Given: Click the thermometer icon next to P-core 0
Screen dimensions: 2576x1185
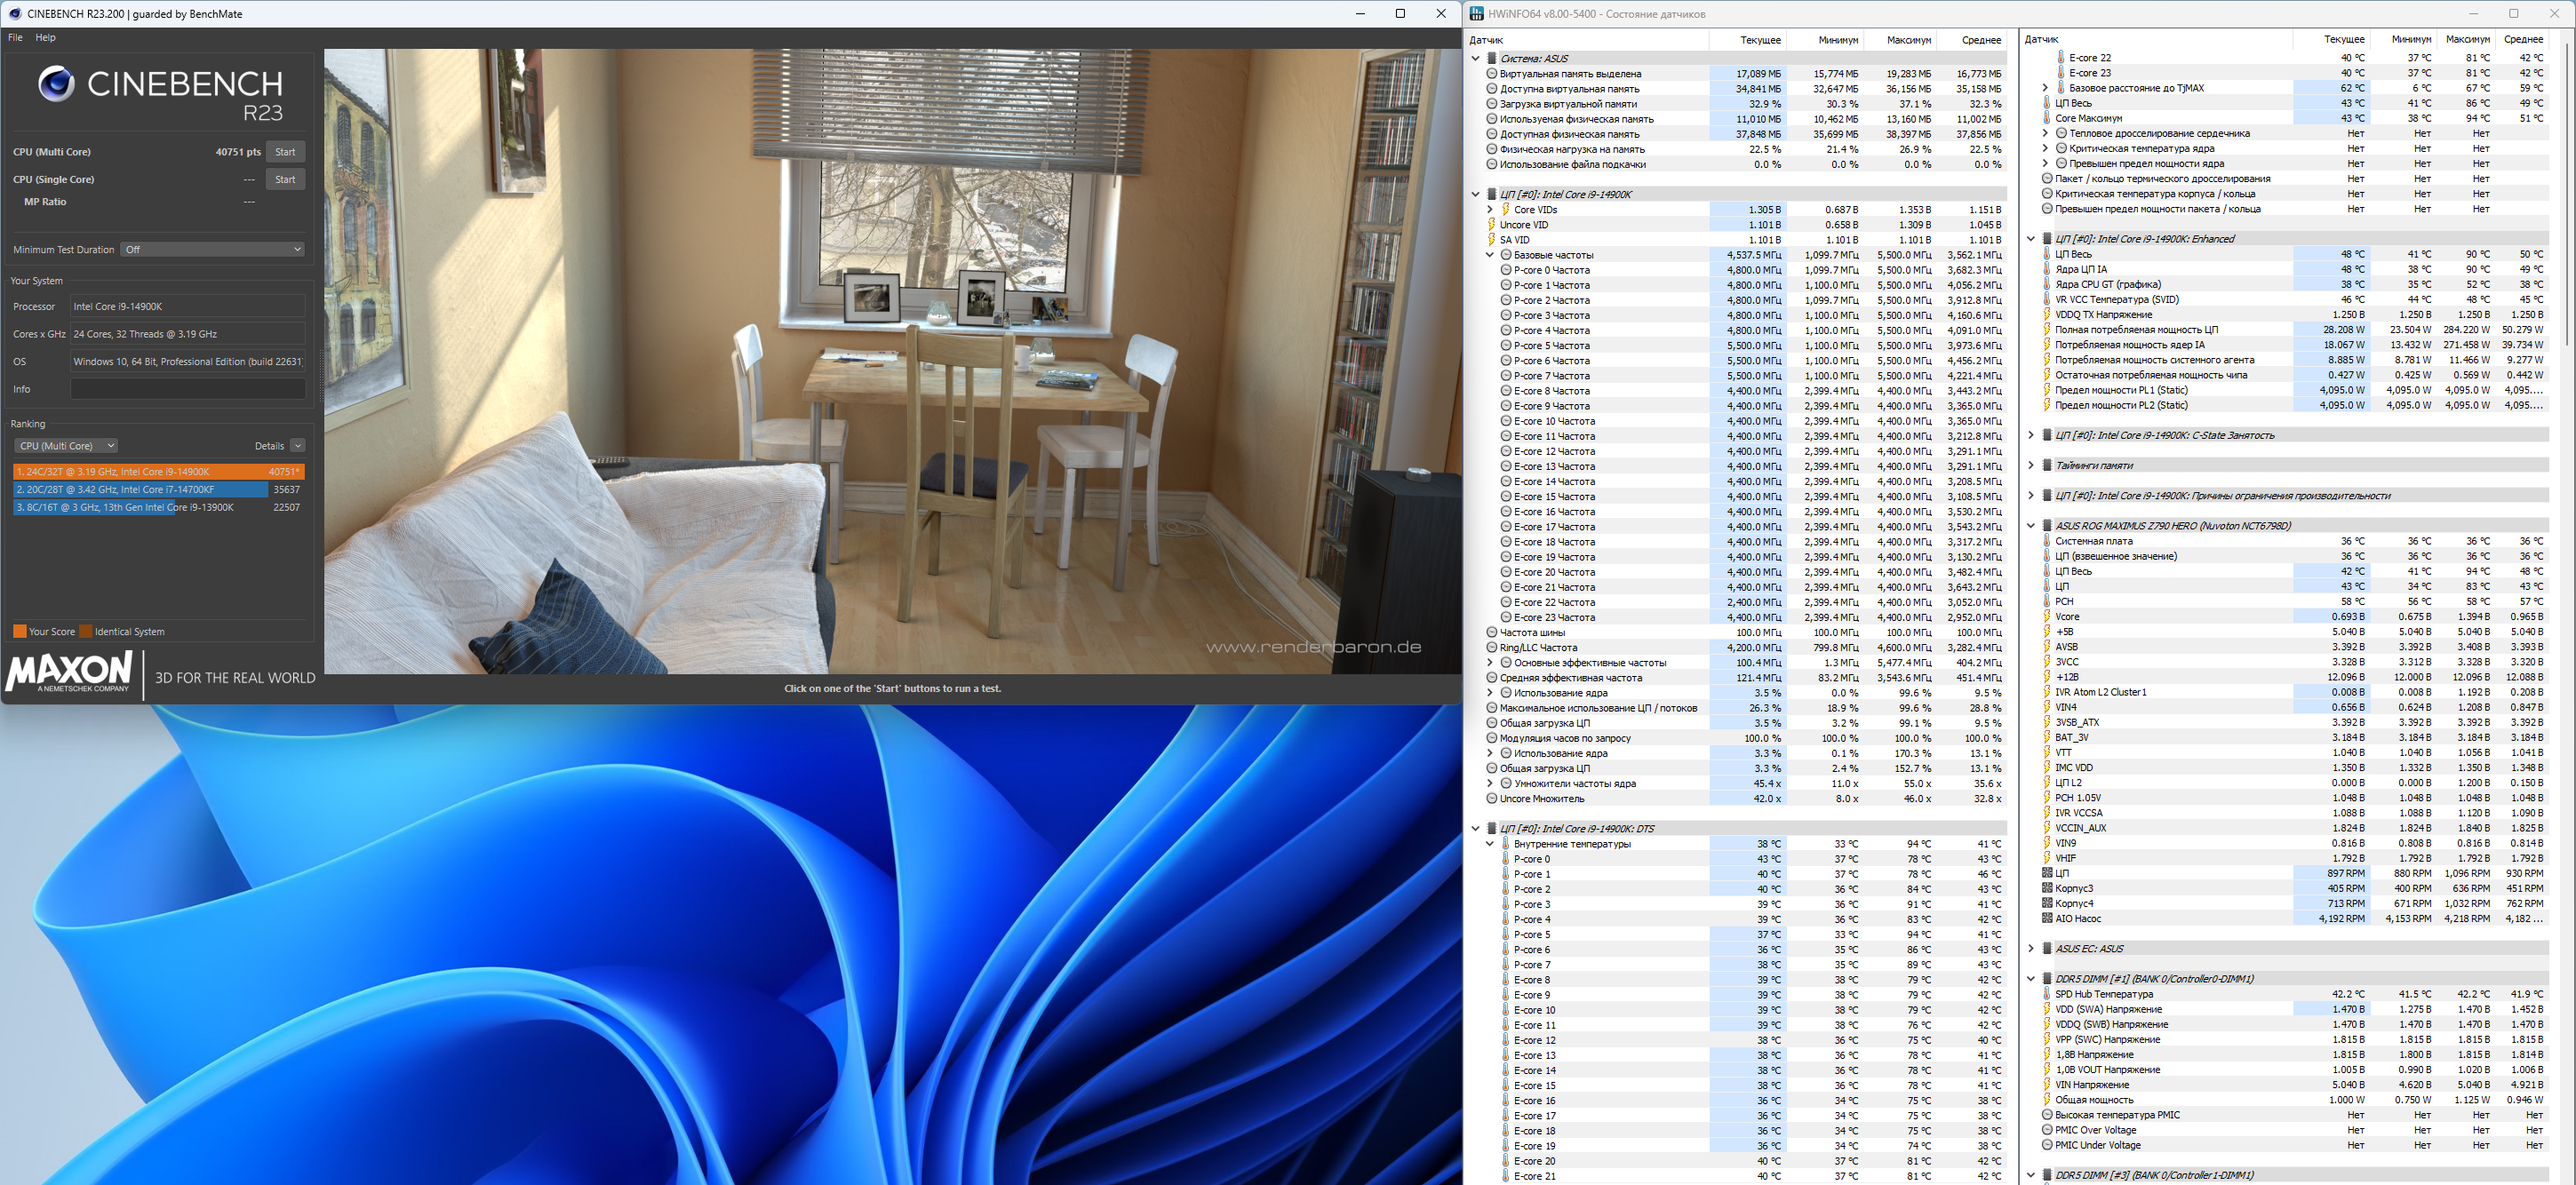Looking at the screenshot, I should [x=1506, y=859].
